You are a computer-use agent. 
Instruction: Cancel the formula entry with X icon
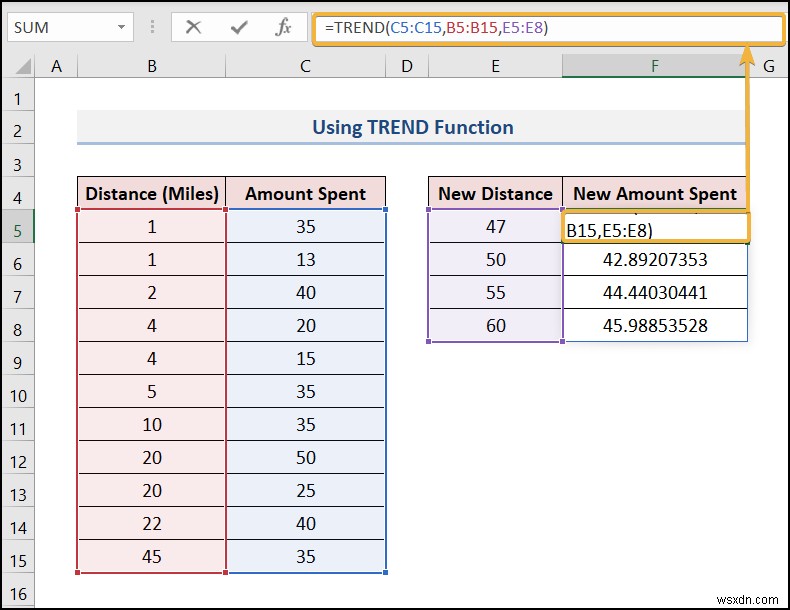click(x=193, y=27)
